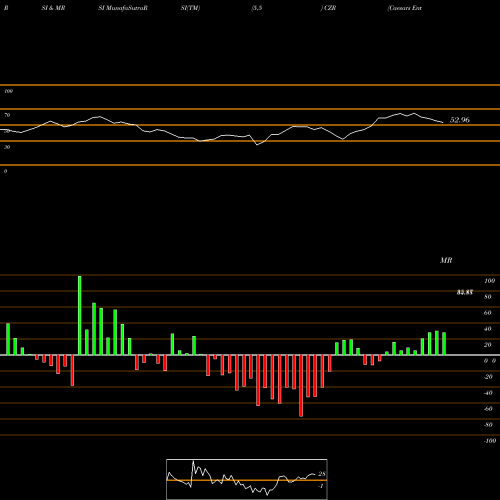
Task: Open the mini overview chart thumbnail
Action: [247, 479]
